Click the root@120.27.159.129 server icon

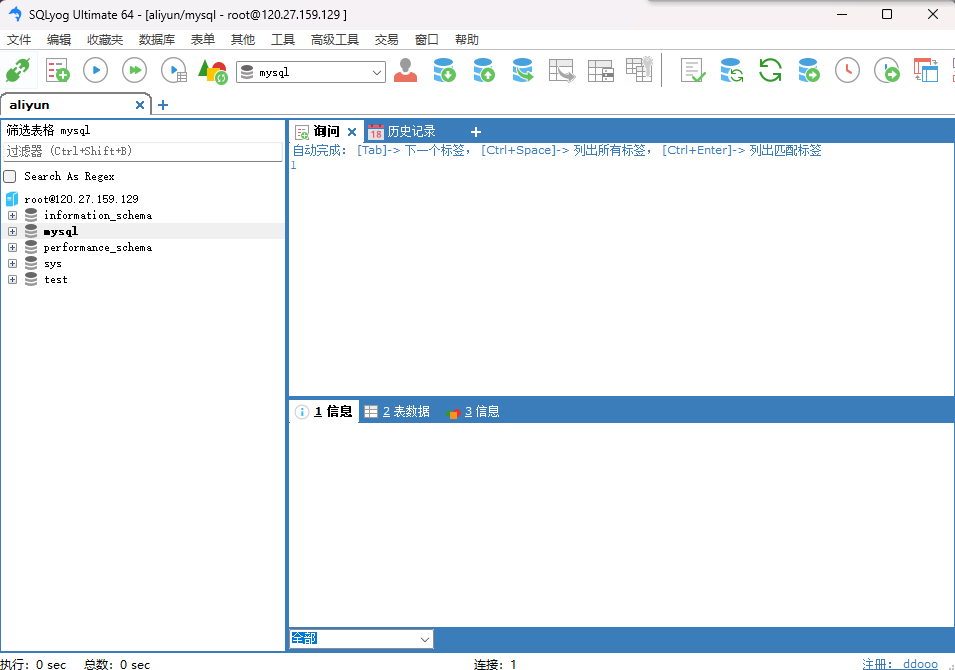point(12,199)
